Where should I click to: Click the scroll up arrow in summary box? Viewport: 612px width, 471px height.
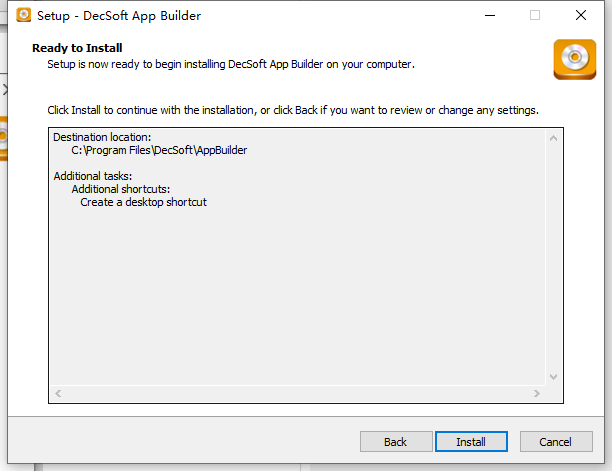click(553, 138)
